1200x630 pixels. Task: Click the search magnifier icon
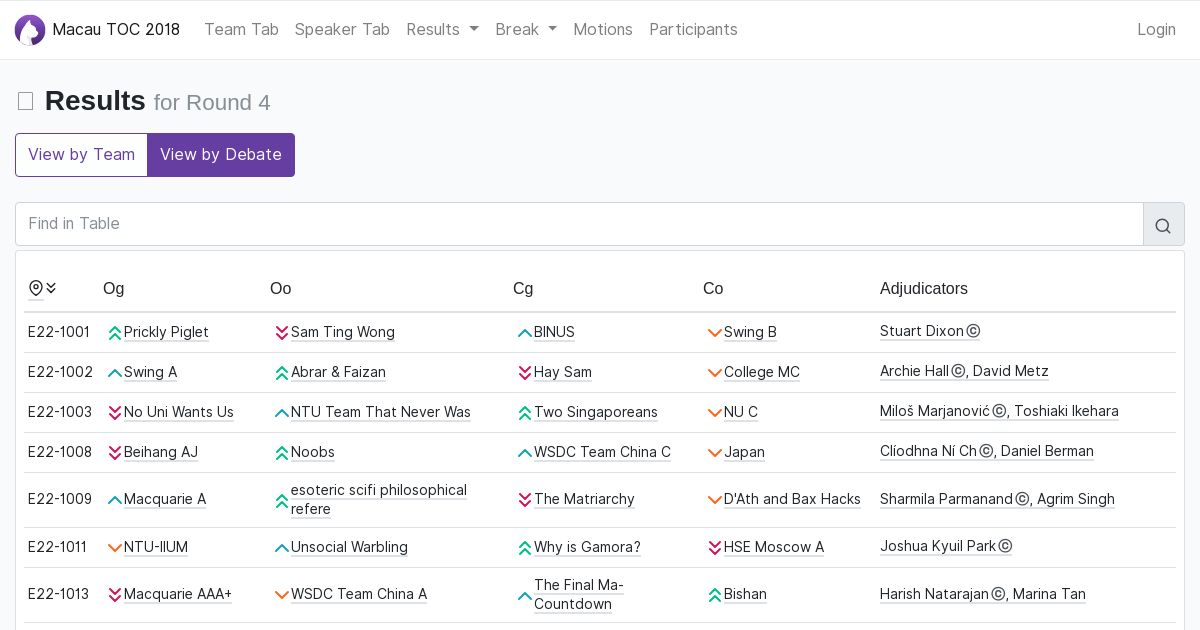click(x=1163, y=225)
